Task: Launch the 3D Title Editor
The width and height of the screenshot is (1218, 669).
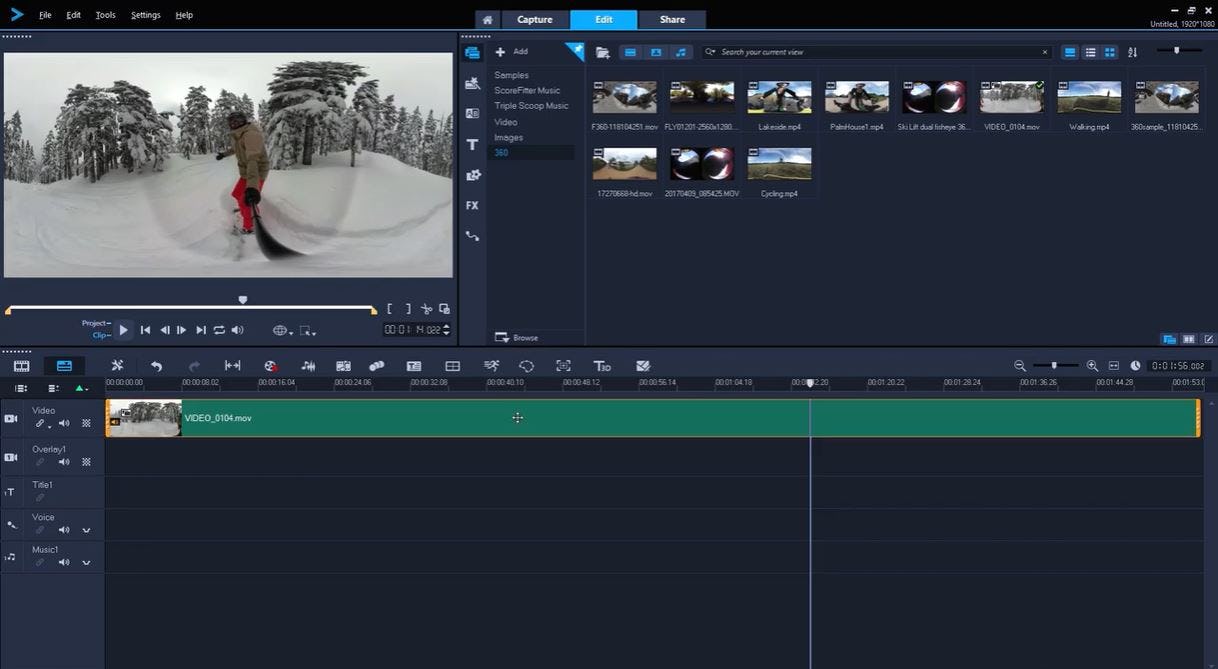Action: point(601,366)
